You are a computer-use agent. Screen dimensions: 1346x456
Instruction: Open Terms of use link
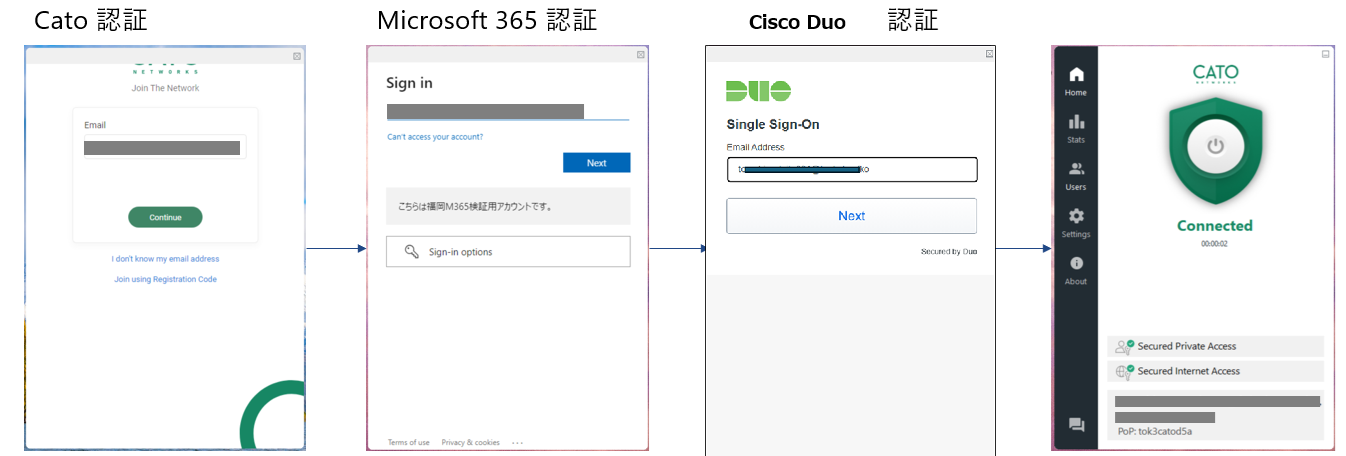point(409,442)
